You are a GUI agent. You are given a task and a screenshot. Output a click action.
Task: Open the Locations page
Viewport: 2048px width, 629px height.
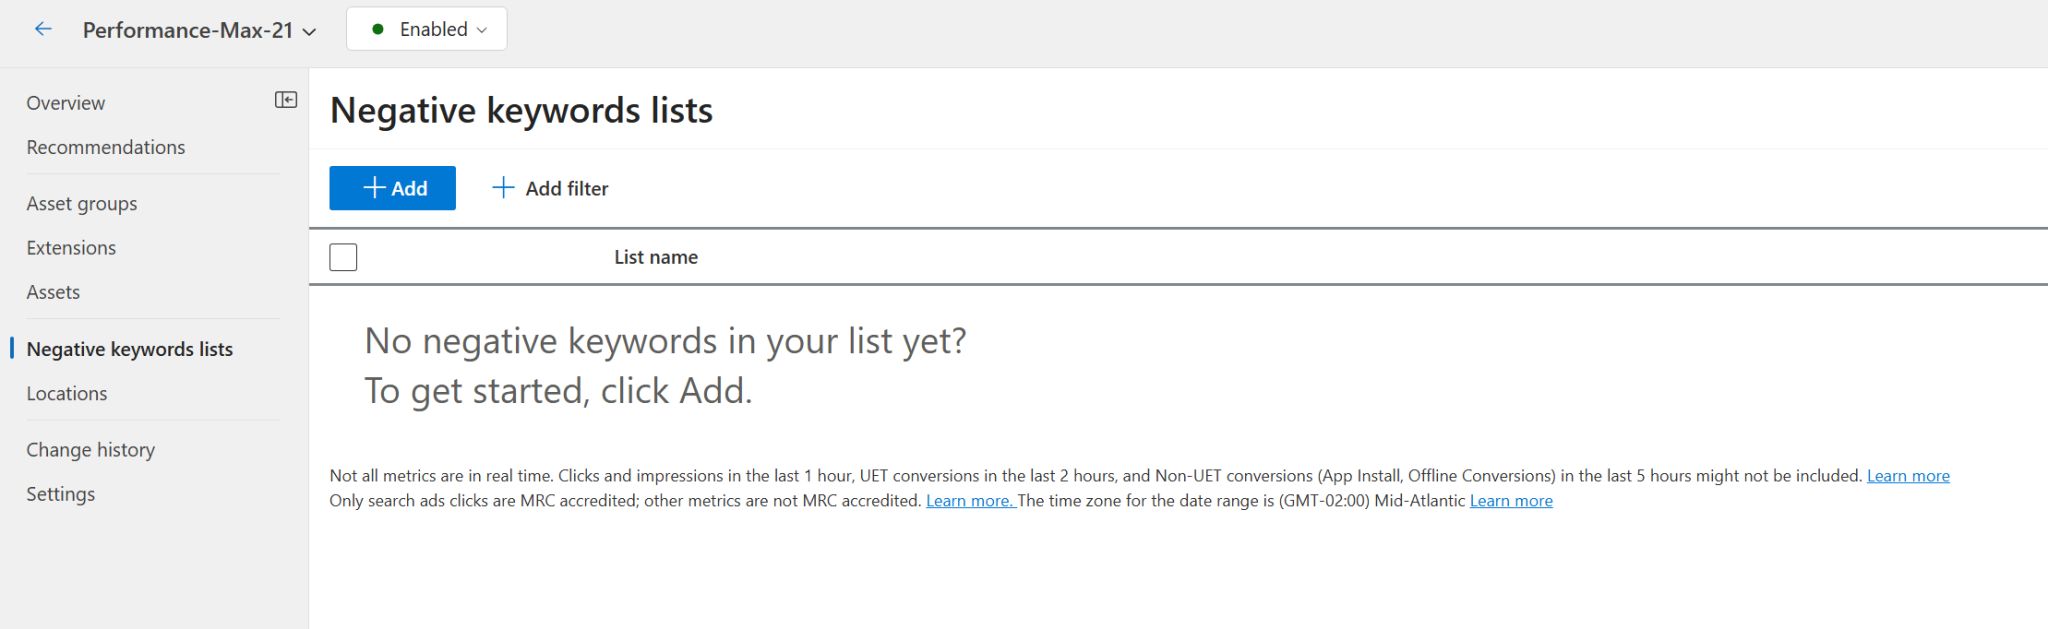66,394
